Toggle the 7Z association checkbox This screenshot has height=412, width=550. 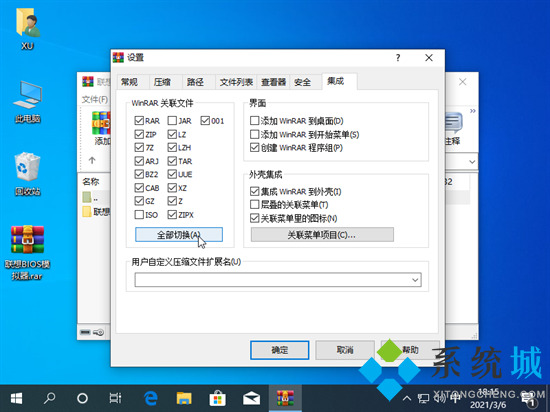pyautogui.click(x=139, y=148)
